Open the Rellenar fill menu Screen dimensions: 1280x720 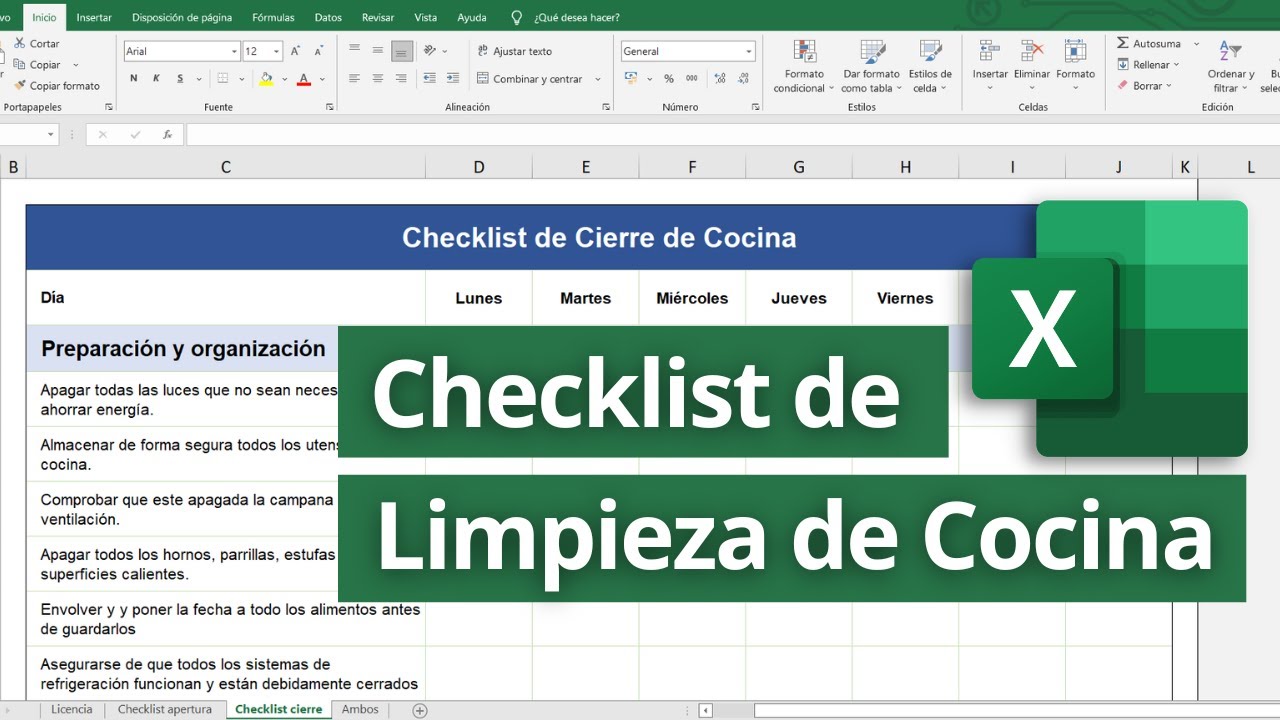[x=1148, y=65]
